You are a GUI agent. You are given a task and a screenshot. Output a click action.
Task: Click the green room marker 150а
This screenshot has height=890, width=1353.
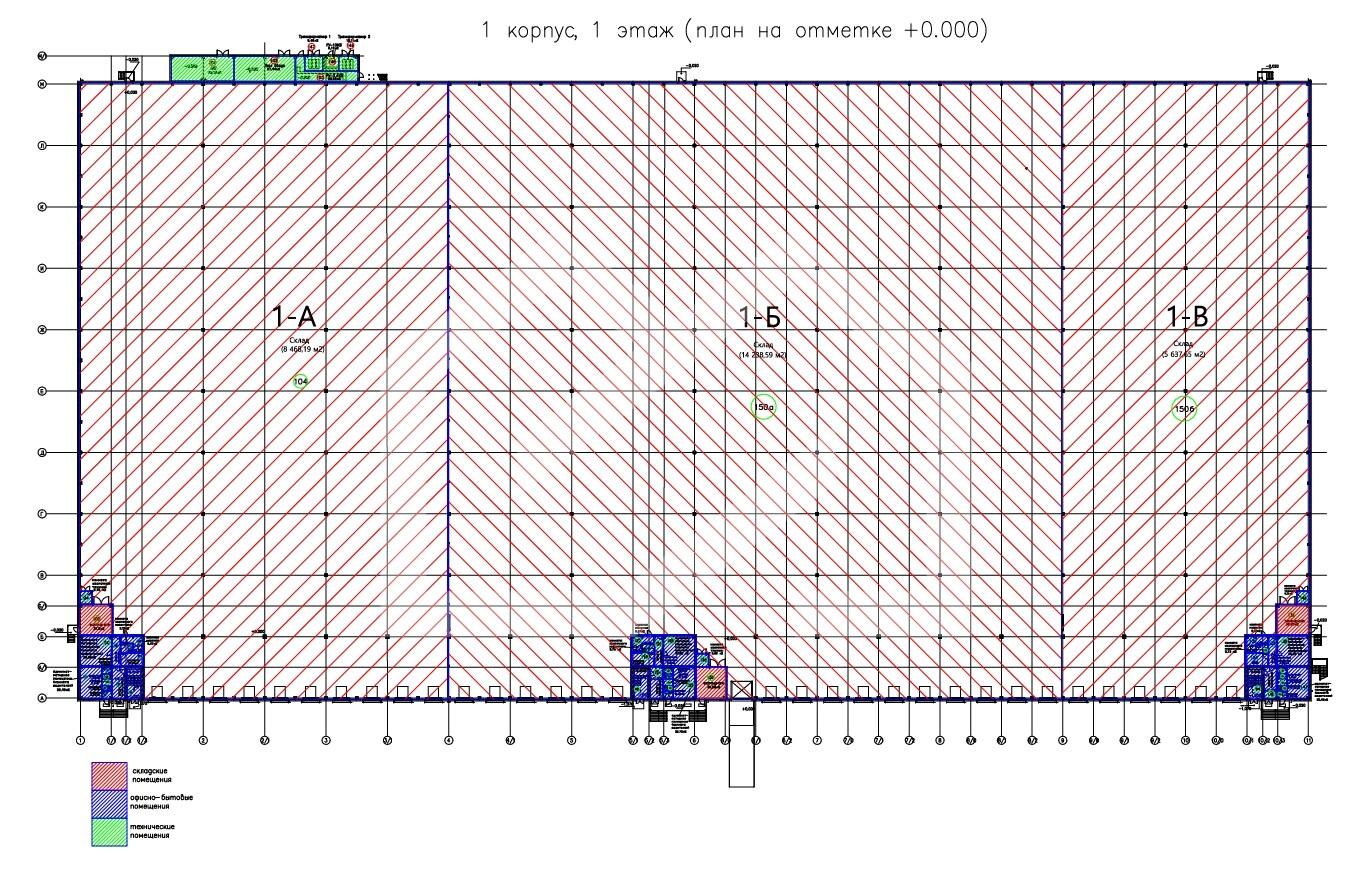(x=763, y=407)
